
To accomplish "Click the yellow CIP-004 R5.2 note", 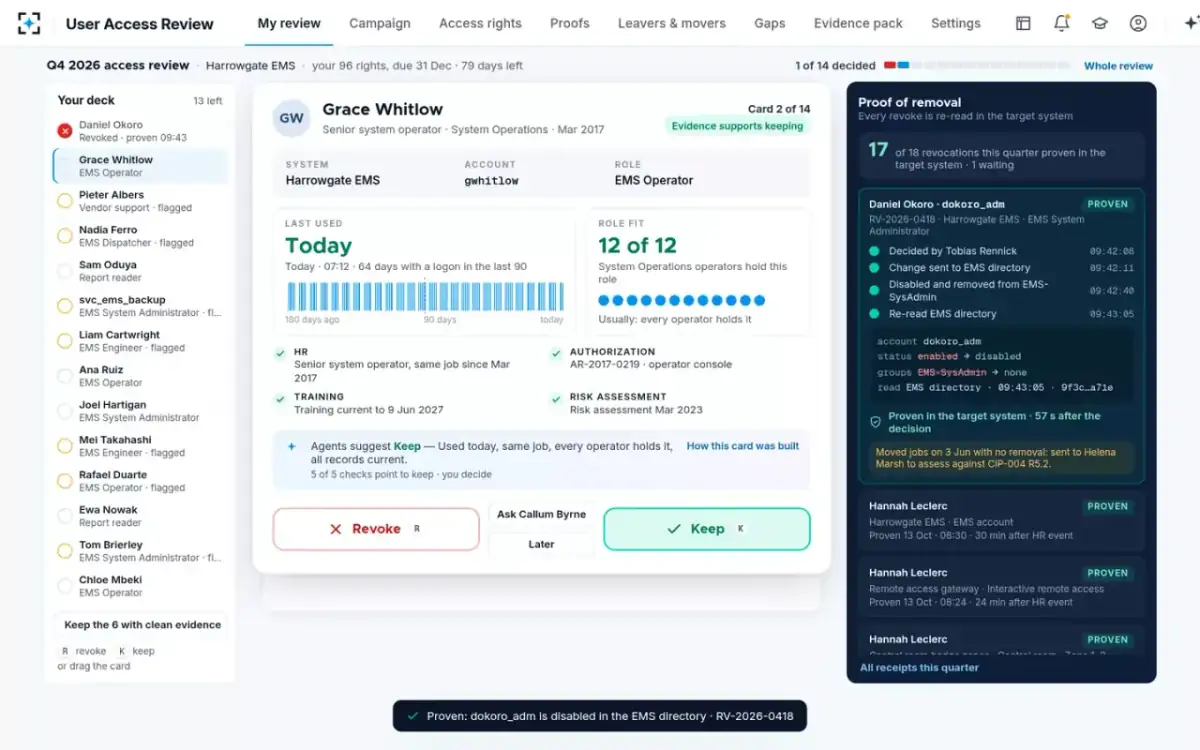I will pyautogui.click(x=1001, y=458).
